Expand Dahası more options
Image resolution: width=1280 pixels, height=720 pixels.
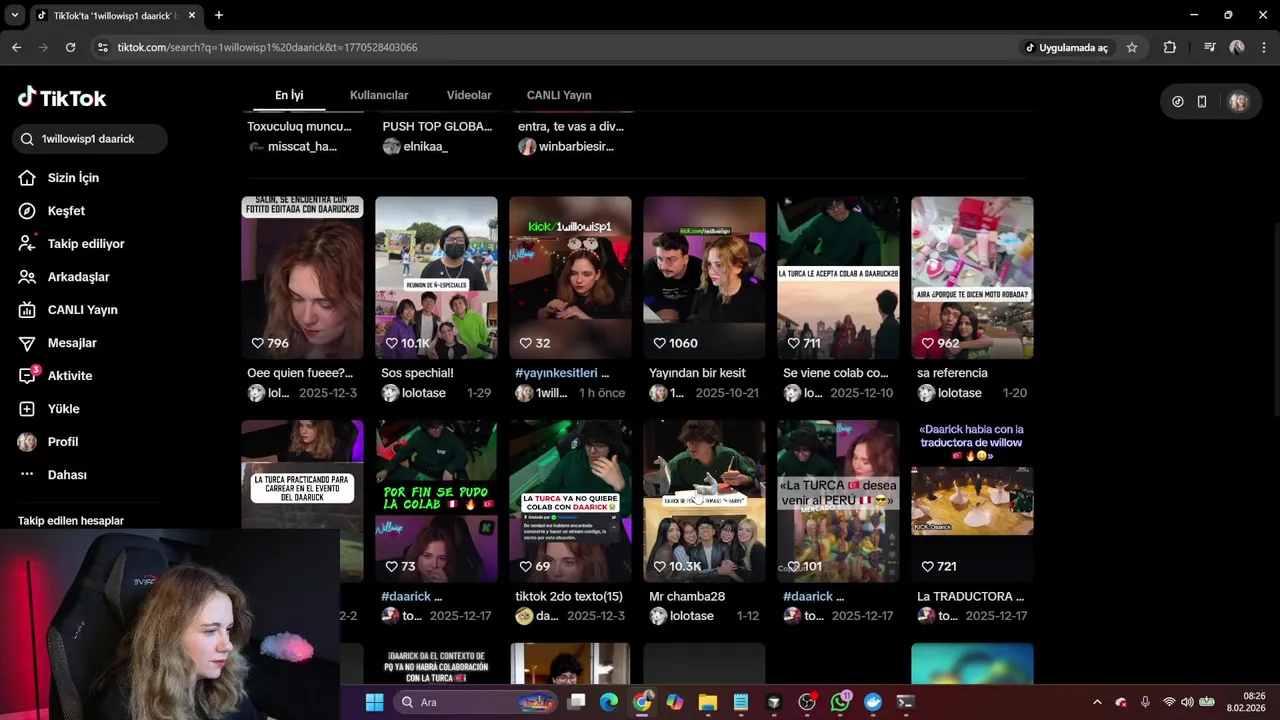pos(67,475)
